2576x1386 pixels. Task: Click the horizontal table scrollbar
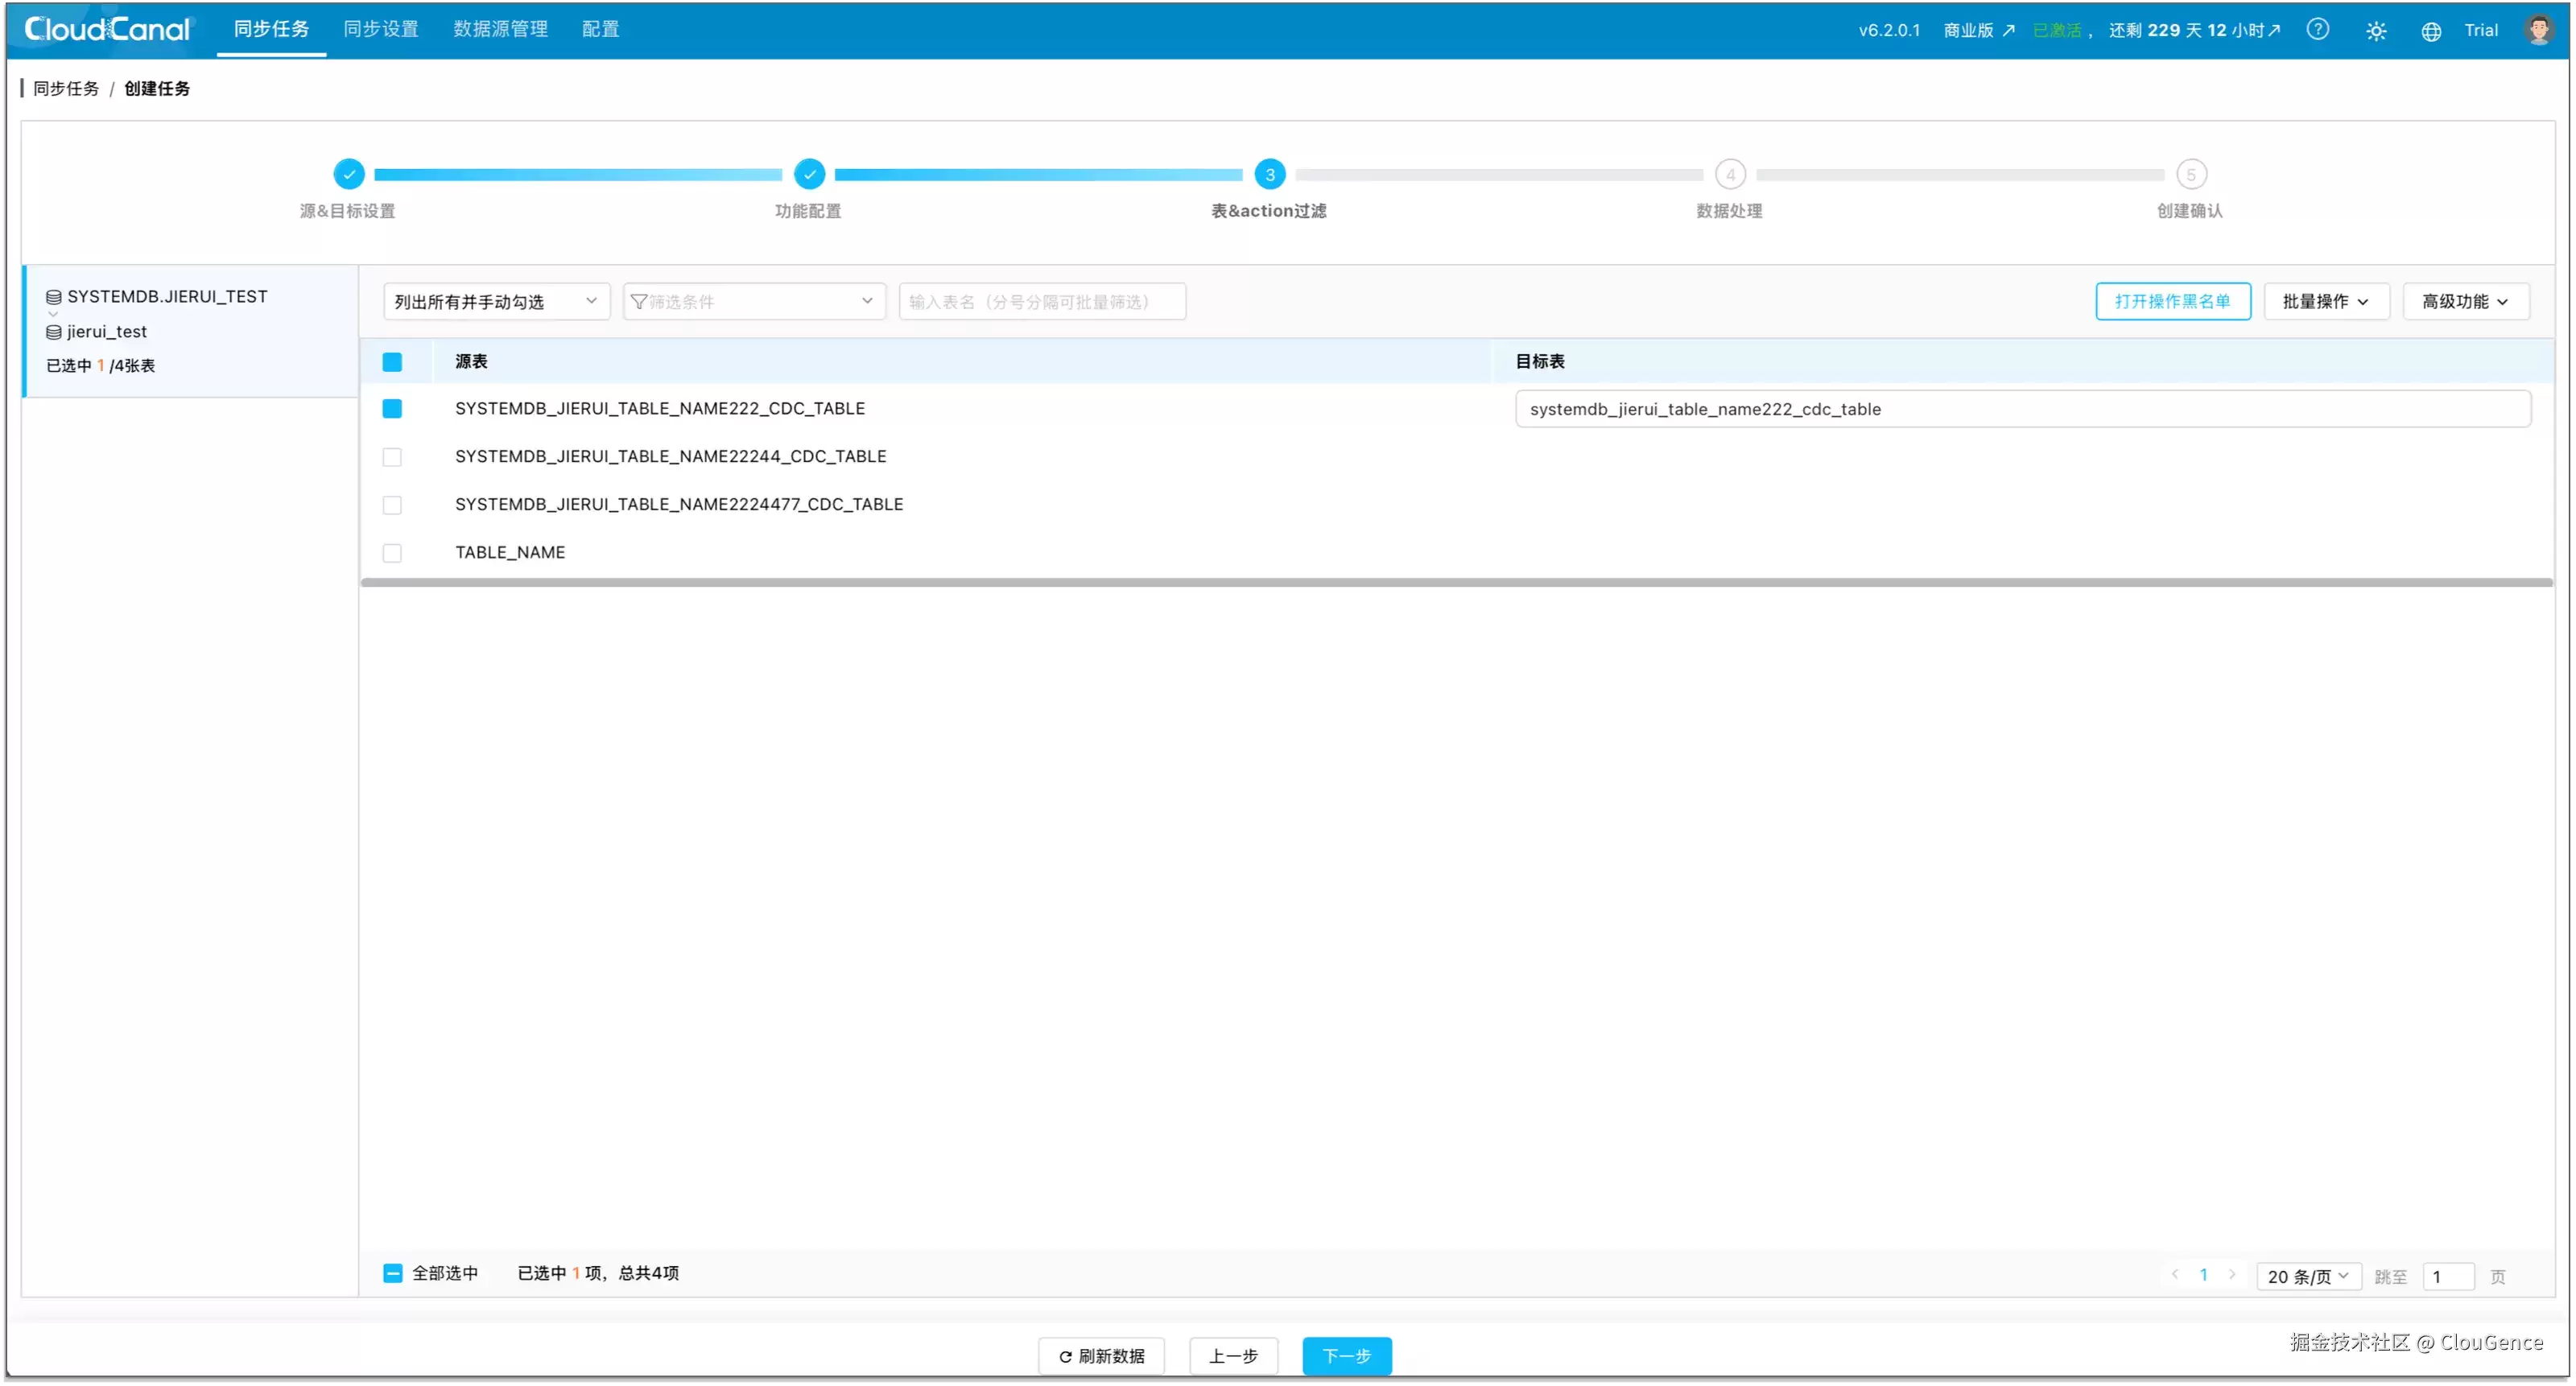1456,582
